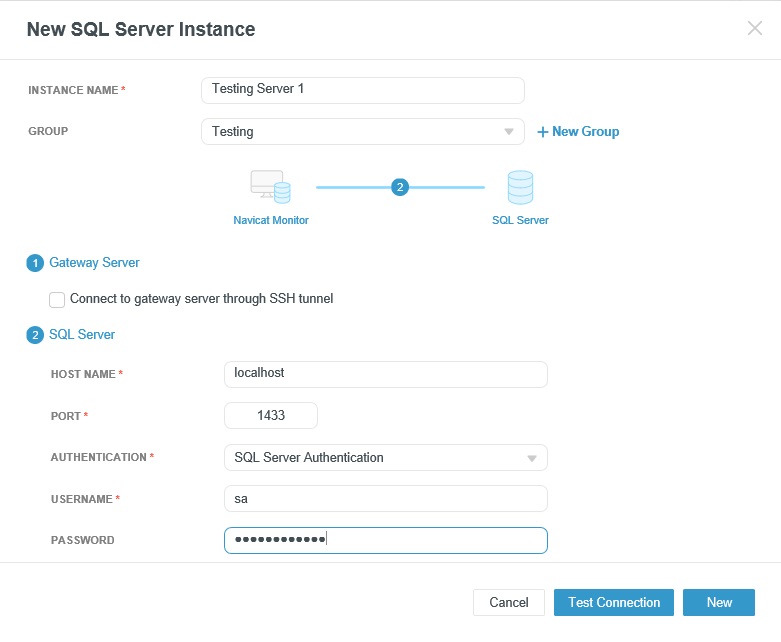Select the SQL Server Authentication combo box

(386, 458)
